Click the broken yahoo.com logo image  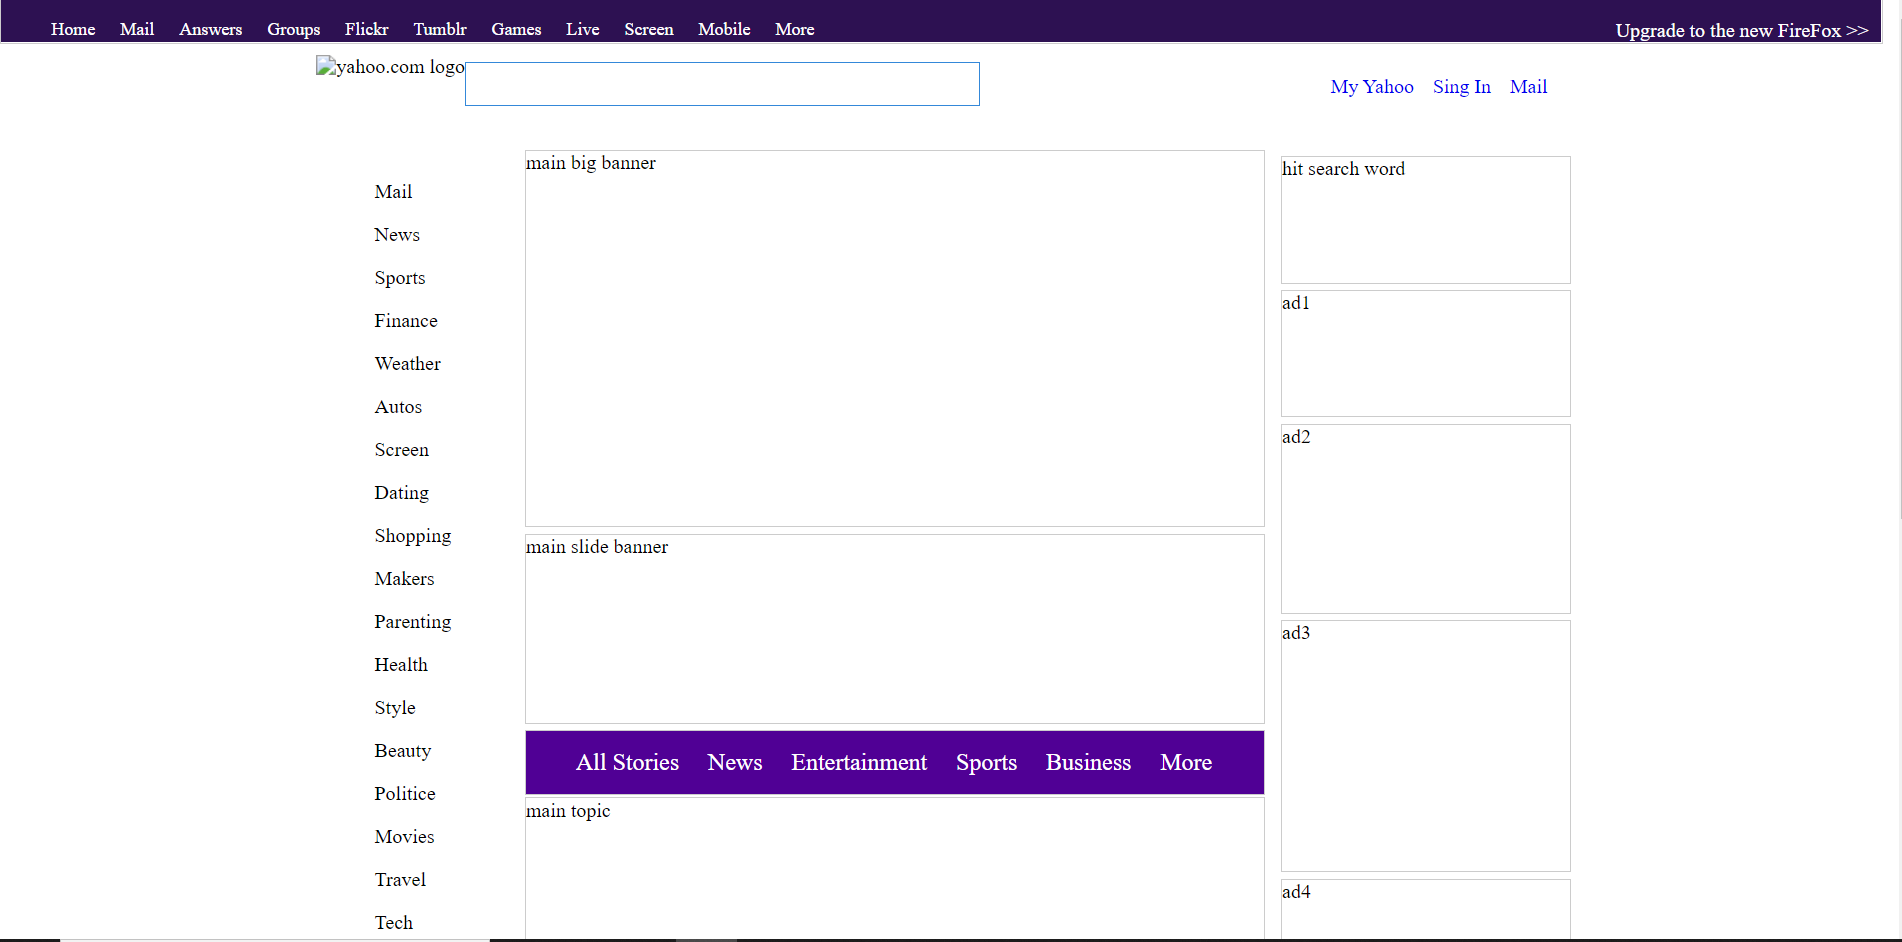390,67
